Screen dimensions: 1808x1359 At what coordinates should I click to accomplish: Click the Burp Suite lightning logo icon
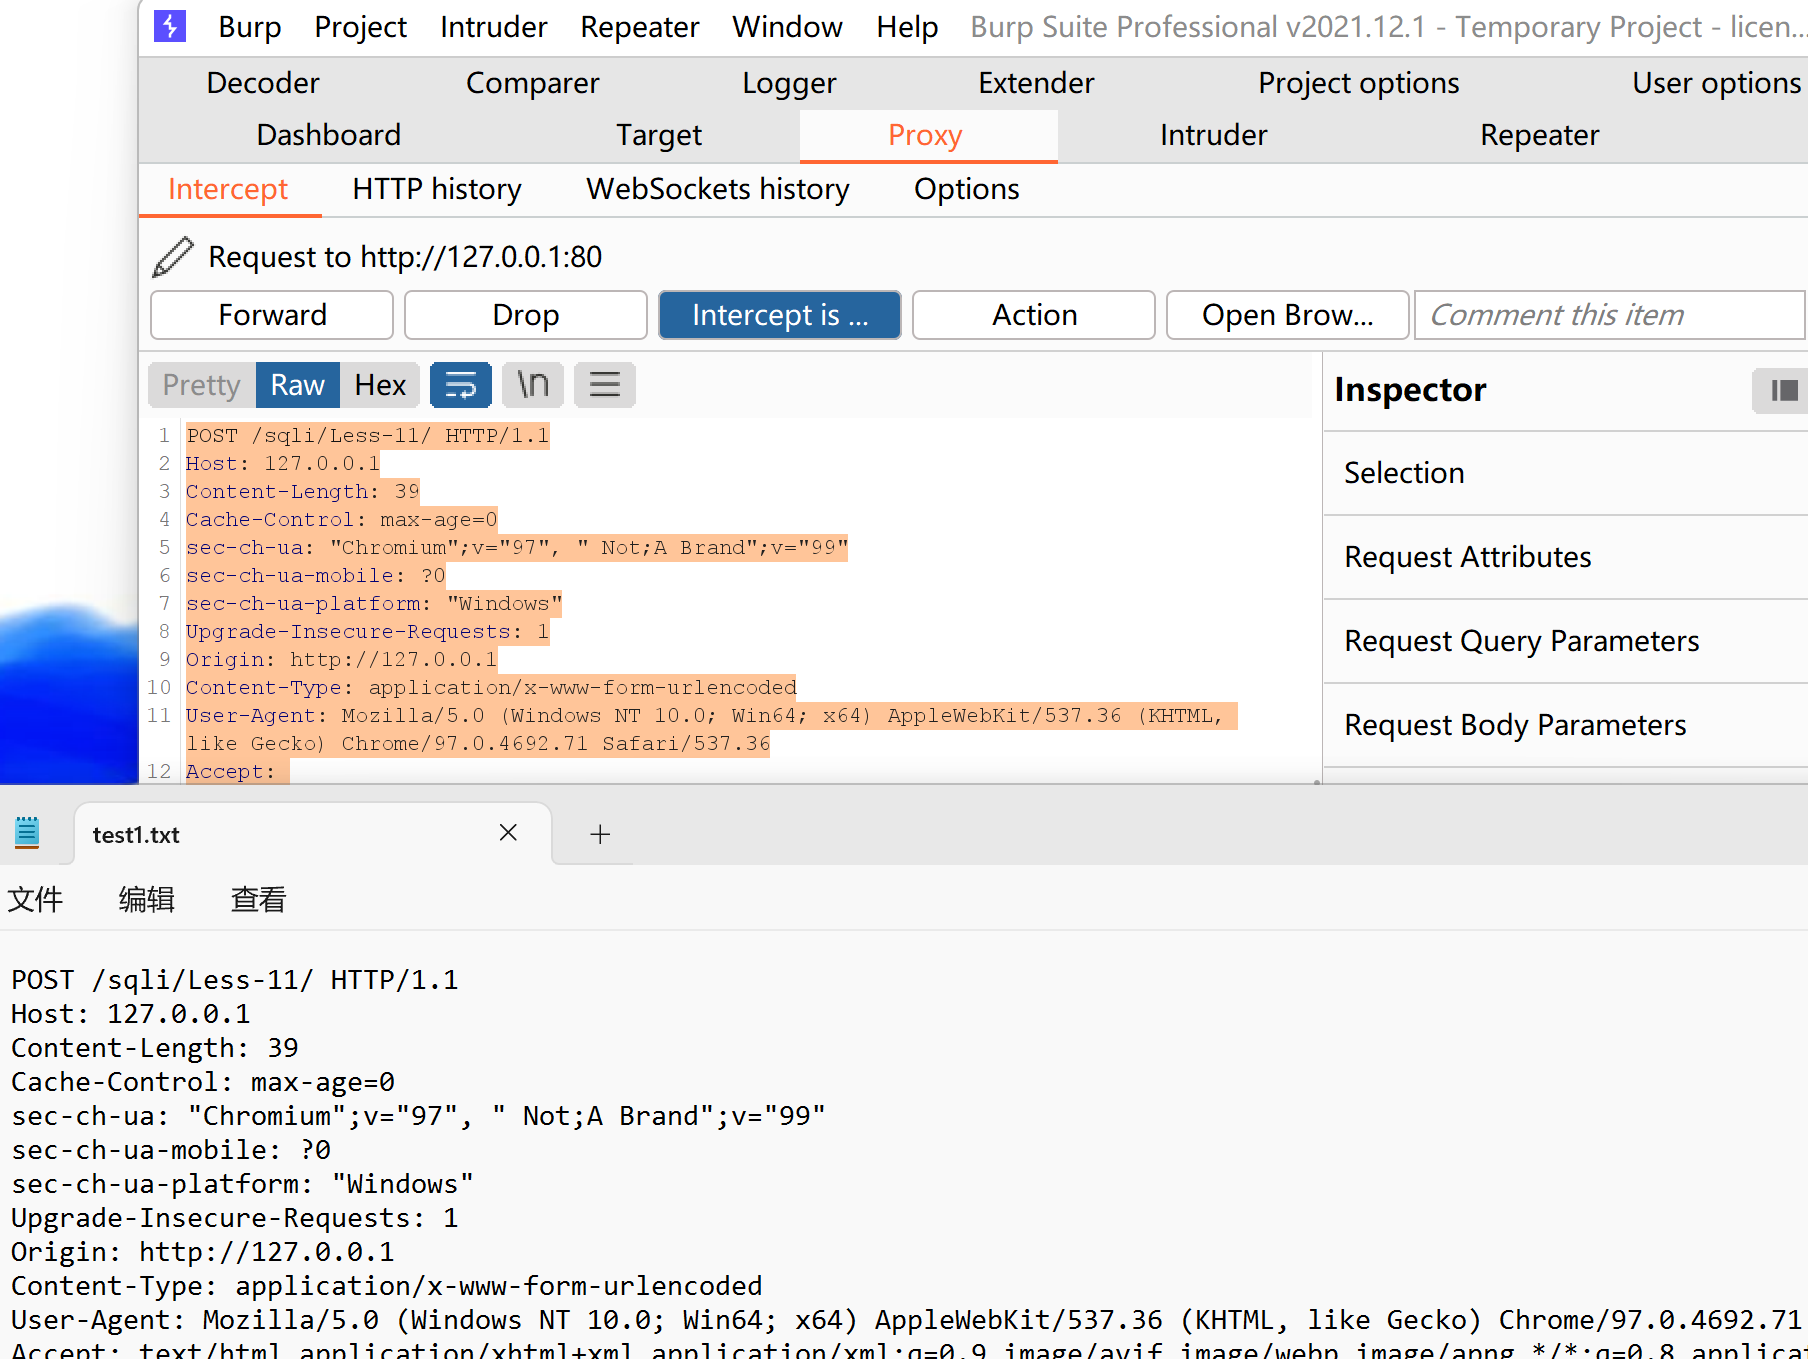click(170, 26)
